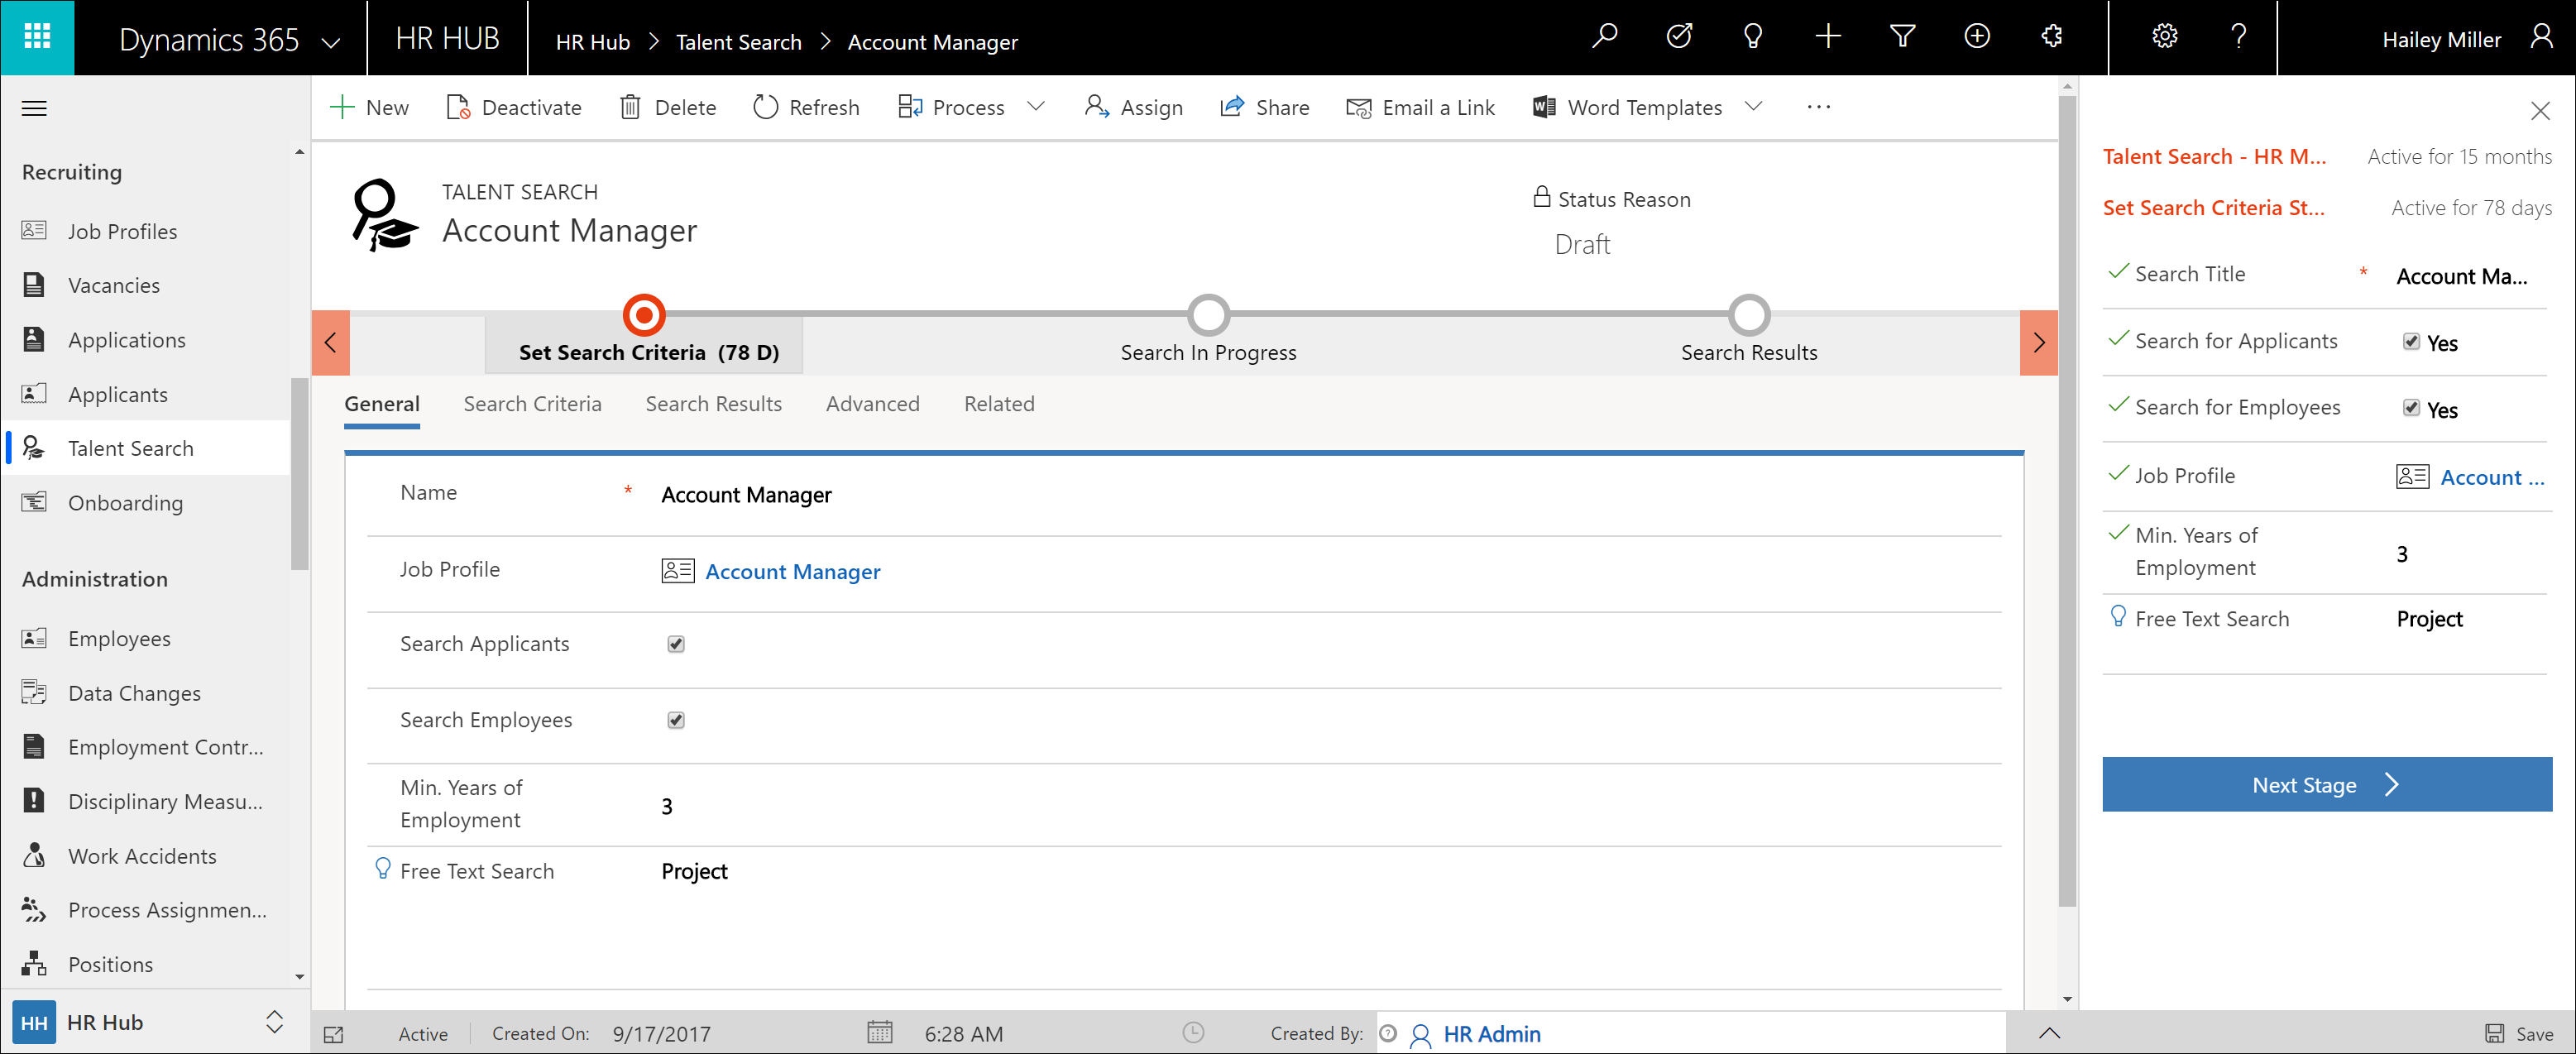2576x1054 pixels.
Task: Open the Account Manager job profile link in the form
Action: (792, 572)
